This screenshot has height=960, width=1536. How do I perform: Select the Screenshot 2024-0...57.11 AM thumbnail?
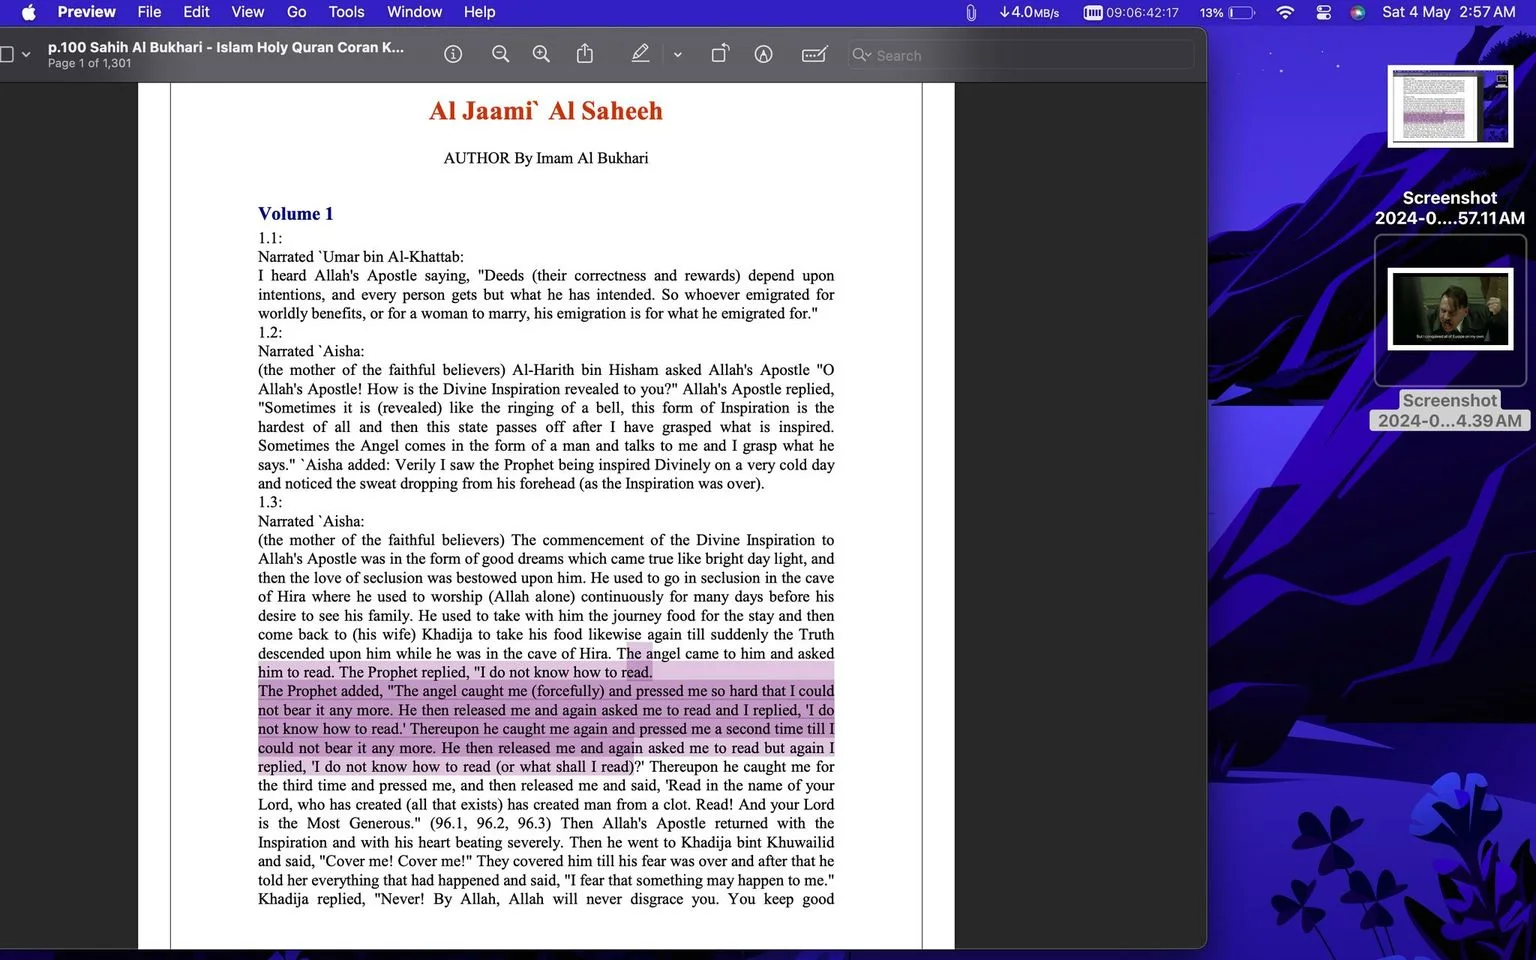pyautogui.click(x=1450, y=106)
